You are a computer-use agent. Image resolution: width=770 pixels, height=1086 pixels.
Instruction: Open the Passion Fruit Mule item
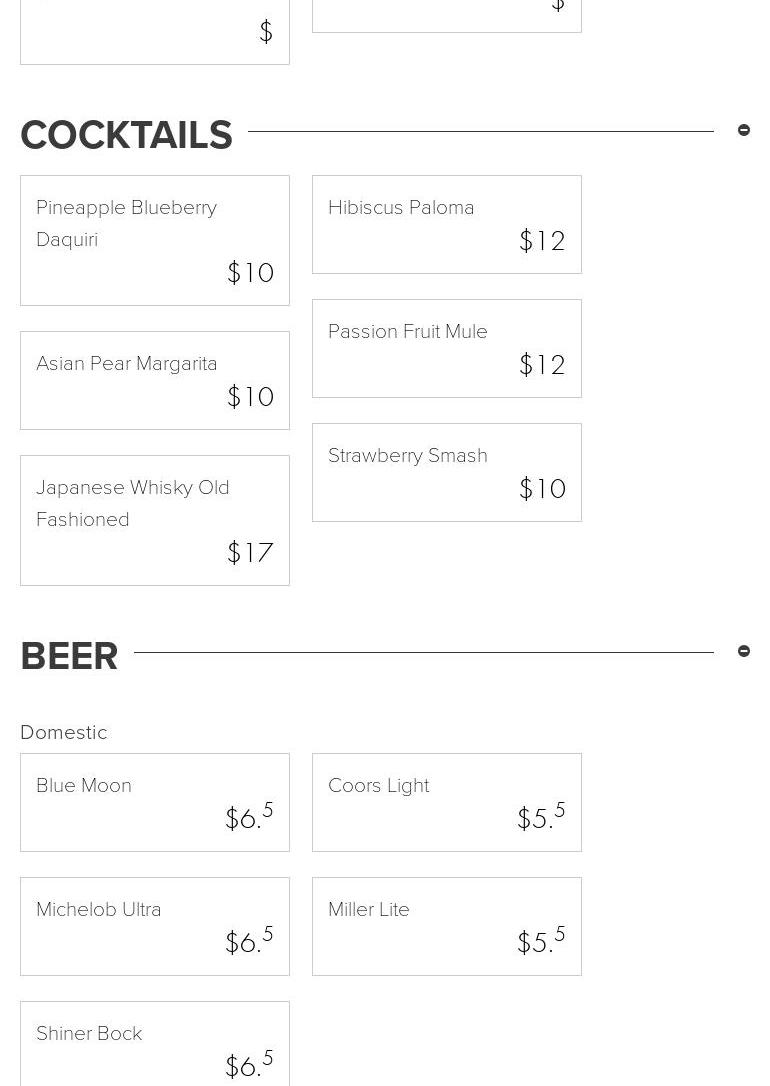(x=447, y=348)
